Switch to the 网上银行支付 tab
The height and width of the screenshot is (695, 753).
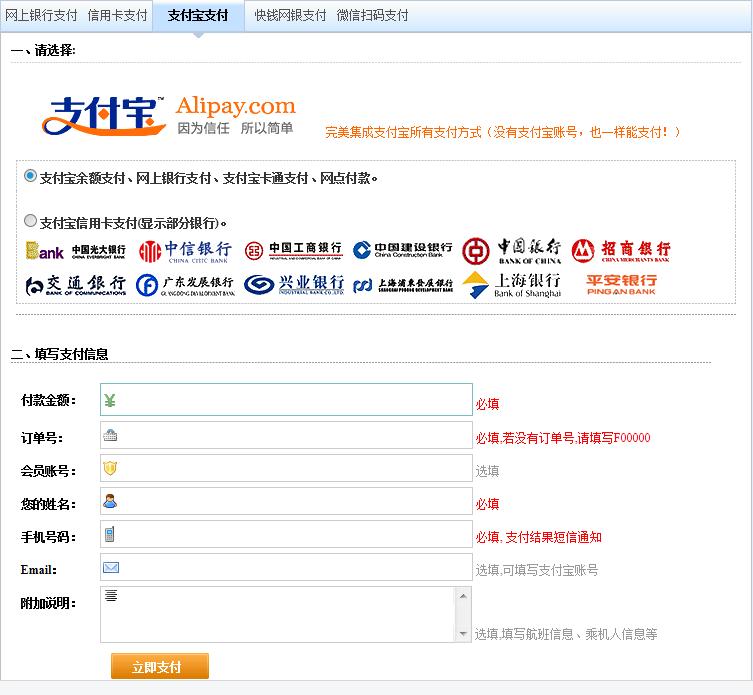41,15
